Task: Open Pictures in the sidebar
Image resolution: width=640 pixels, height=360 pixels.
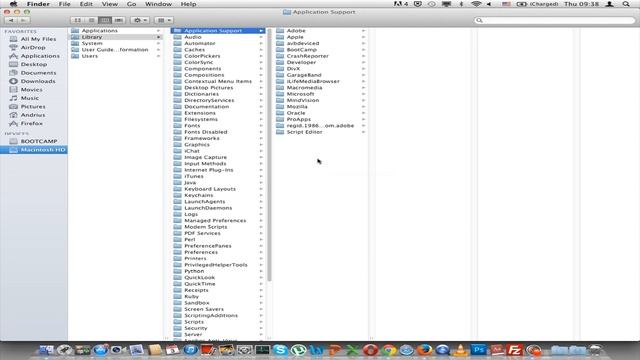Action: click(34, 107)
